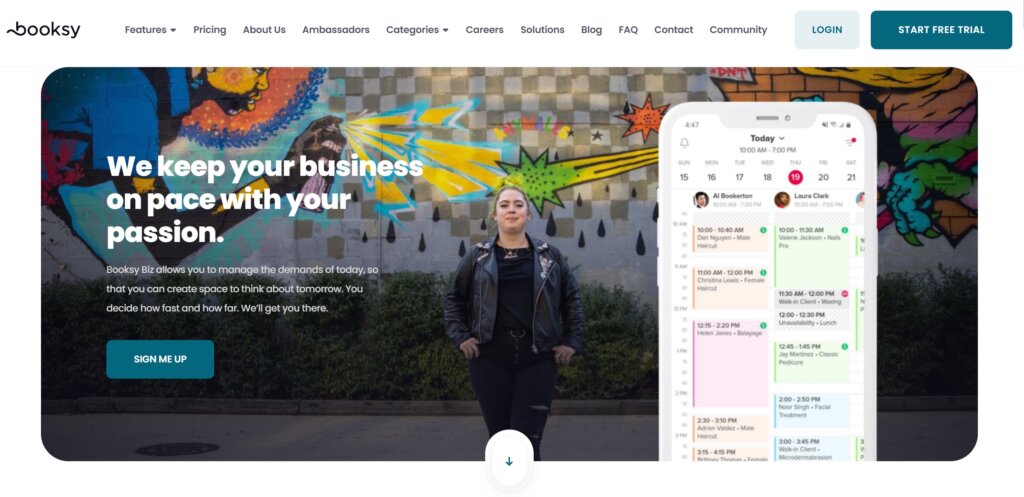Viewport: 1024px width, 497px height.
Task: Select Helen Jones Balayage appointment block
Action: tap(731, 364)
